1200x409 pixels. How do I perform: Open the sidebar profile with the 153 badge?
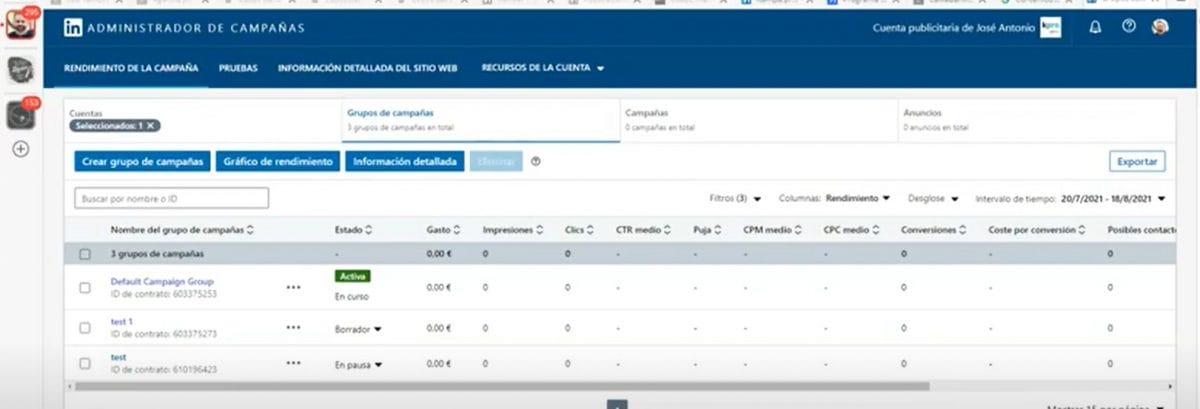[x=20, y=114]
